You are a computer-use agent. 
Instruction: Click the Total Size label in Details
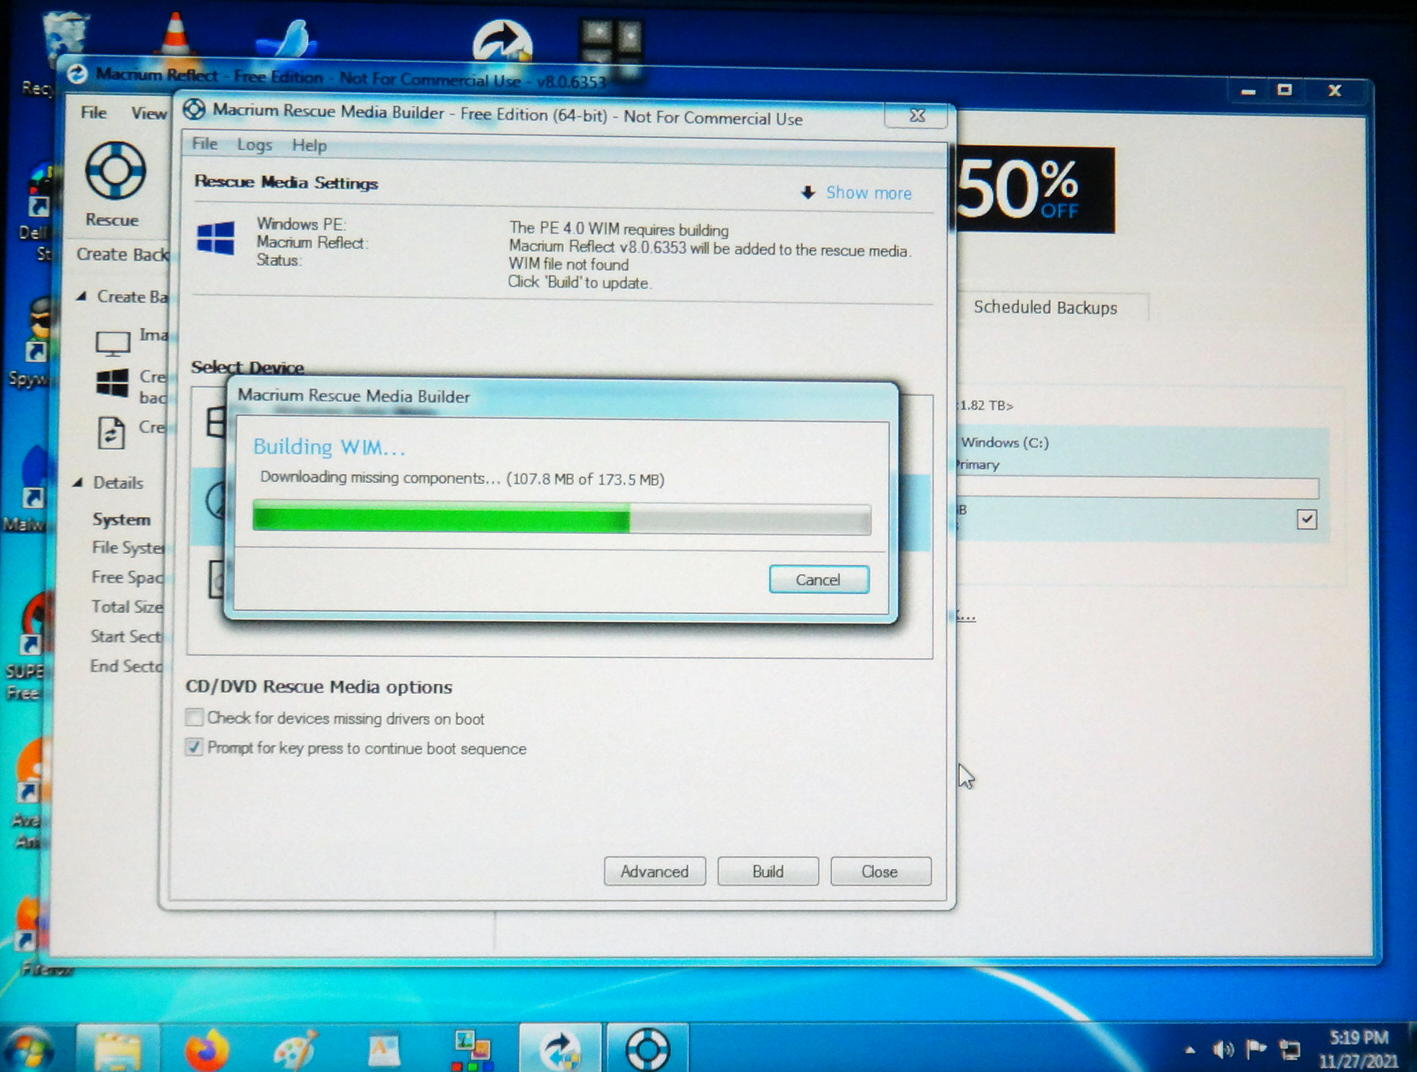[x=127, y=606]
